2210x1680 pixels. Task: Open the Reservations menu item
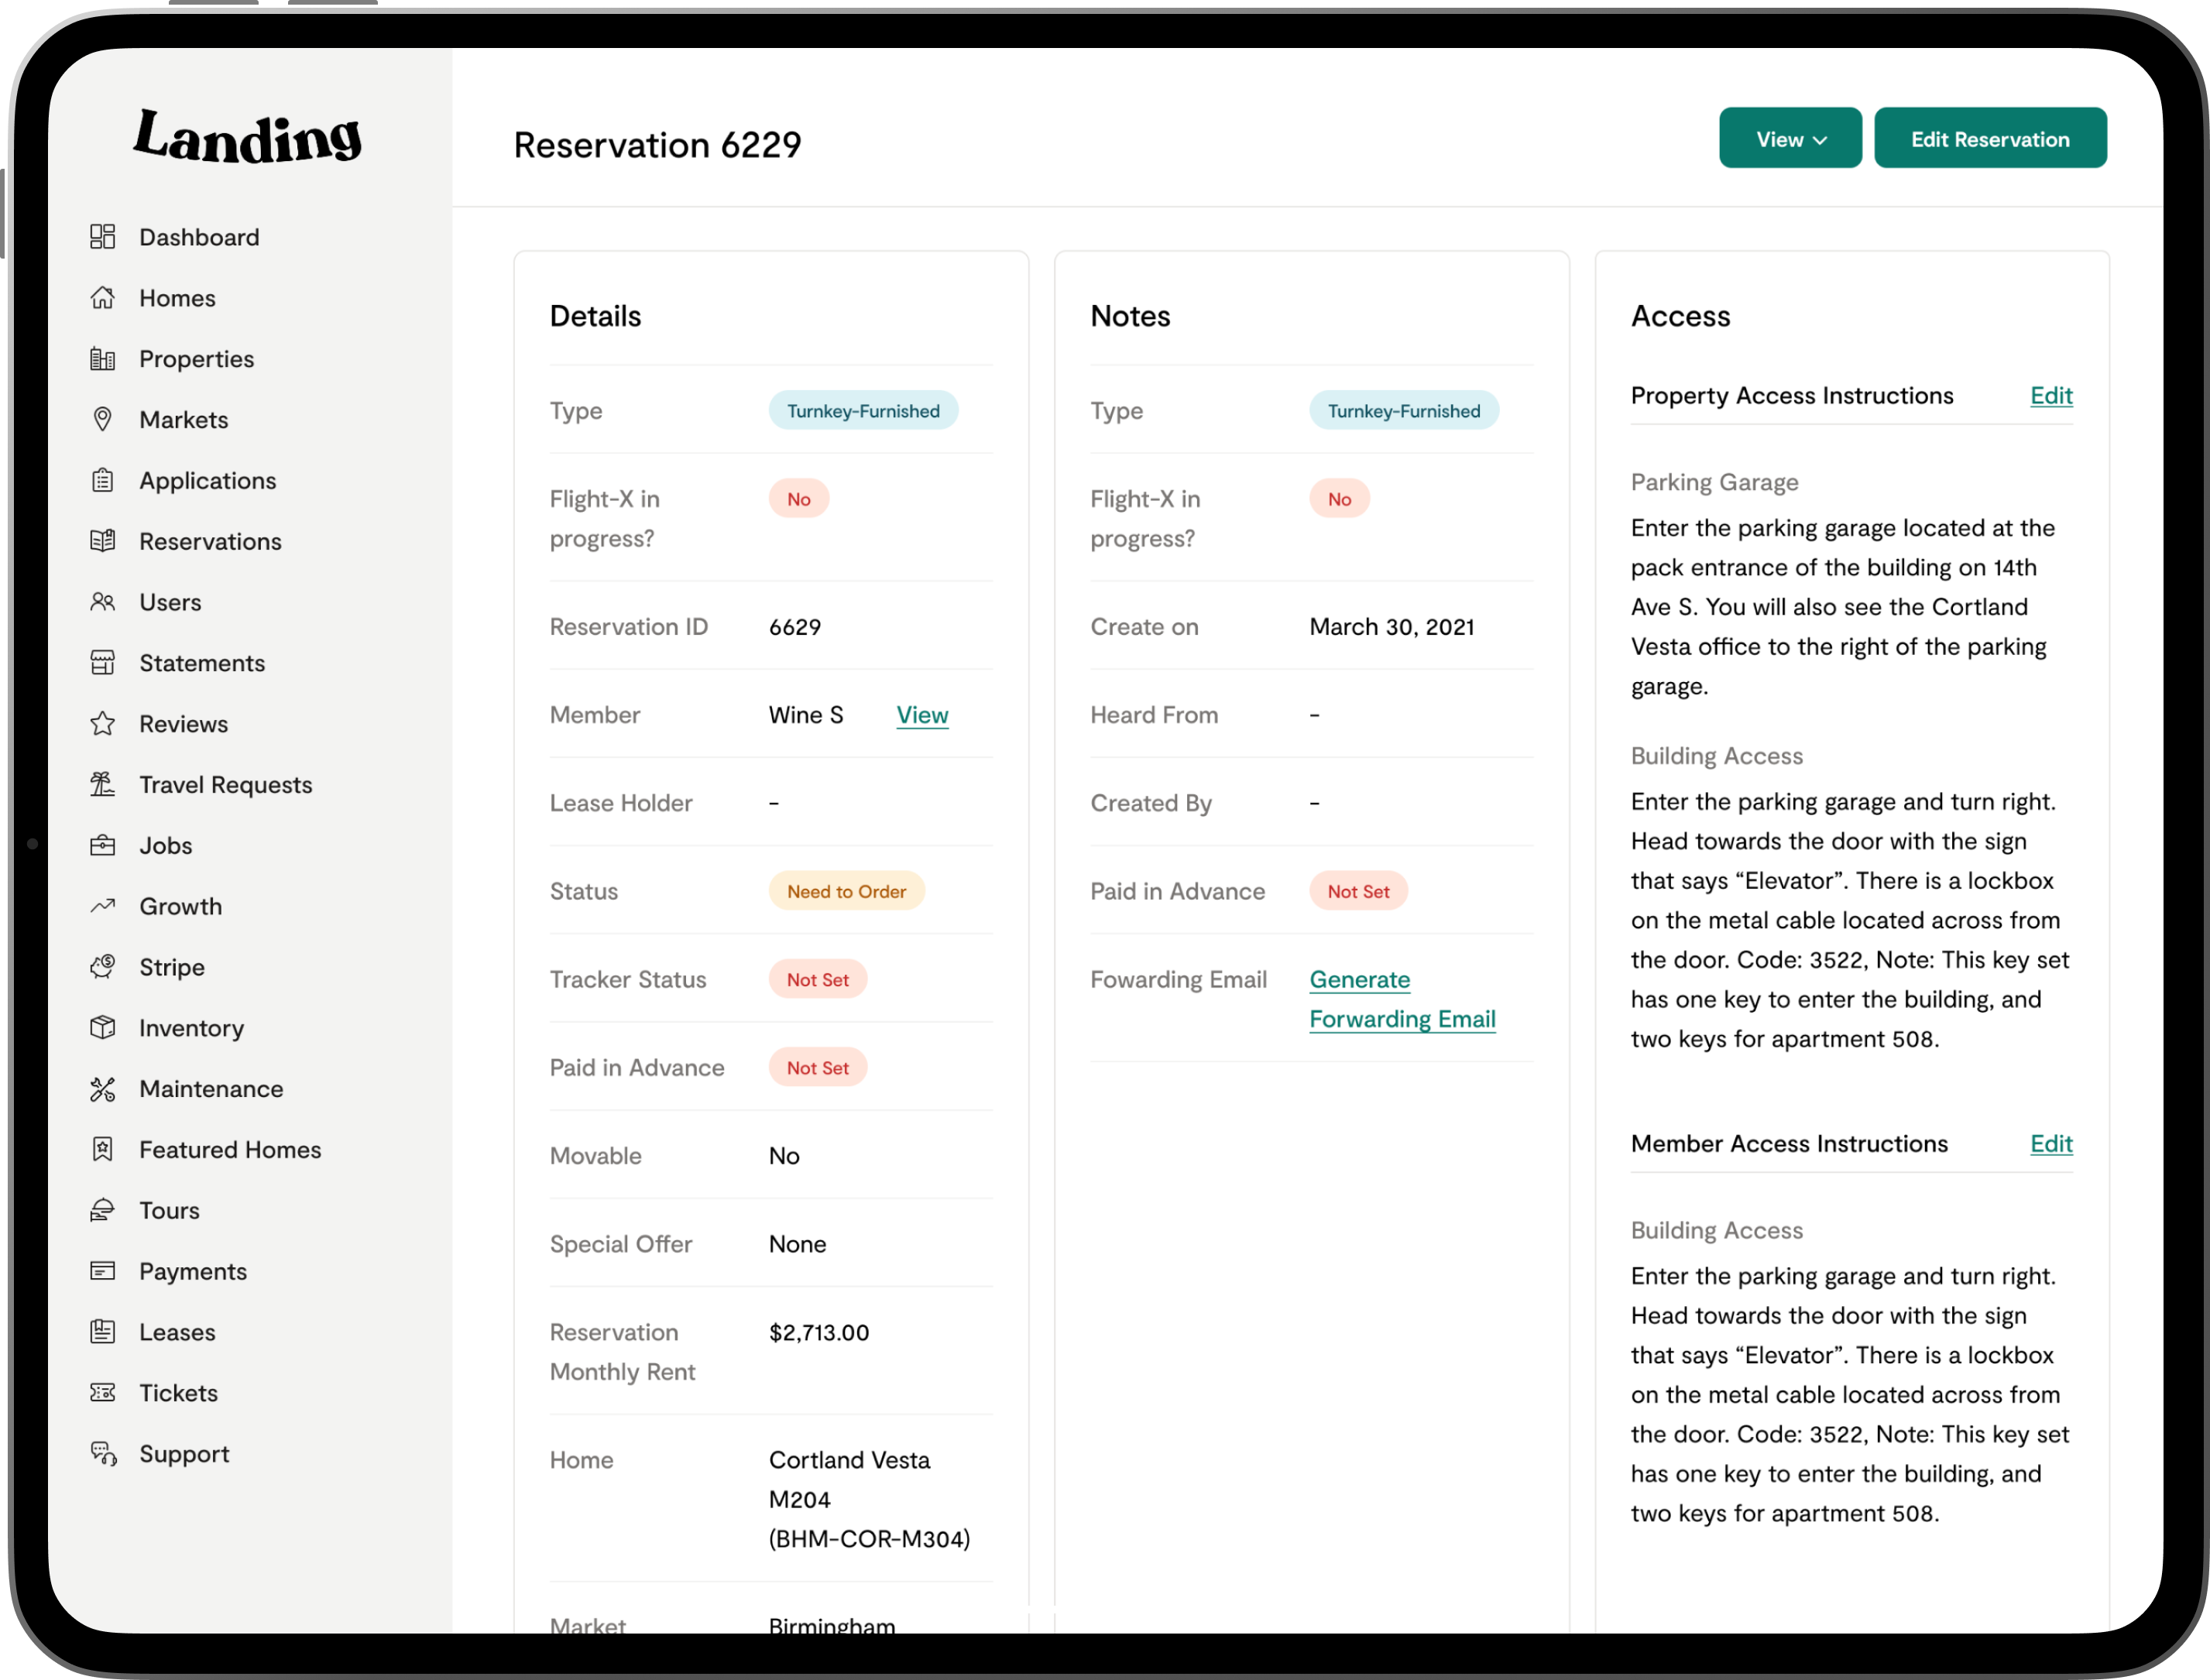[210, 541]
